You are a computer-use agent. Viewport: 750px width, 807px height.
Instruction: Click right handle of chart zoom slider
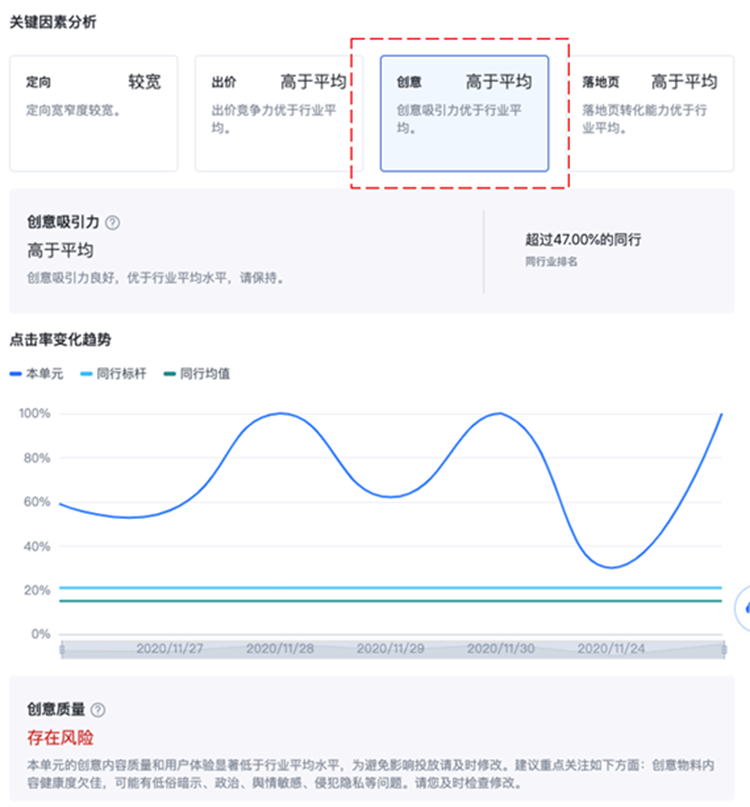click(723, 650)
